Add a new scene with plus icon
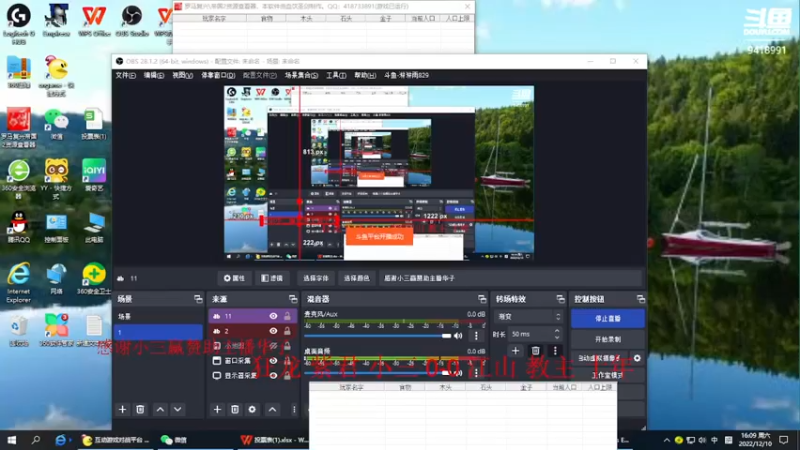This screenshot has height=450, width=800. click(122, 409)
